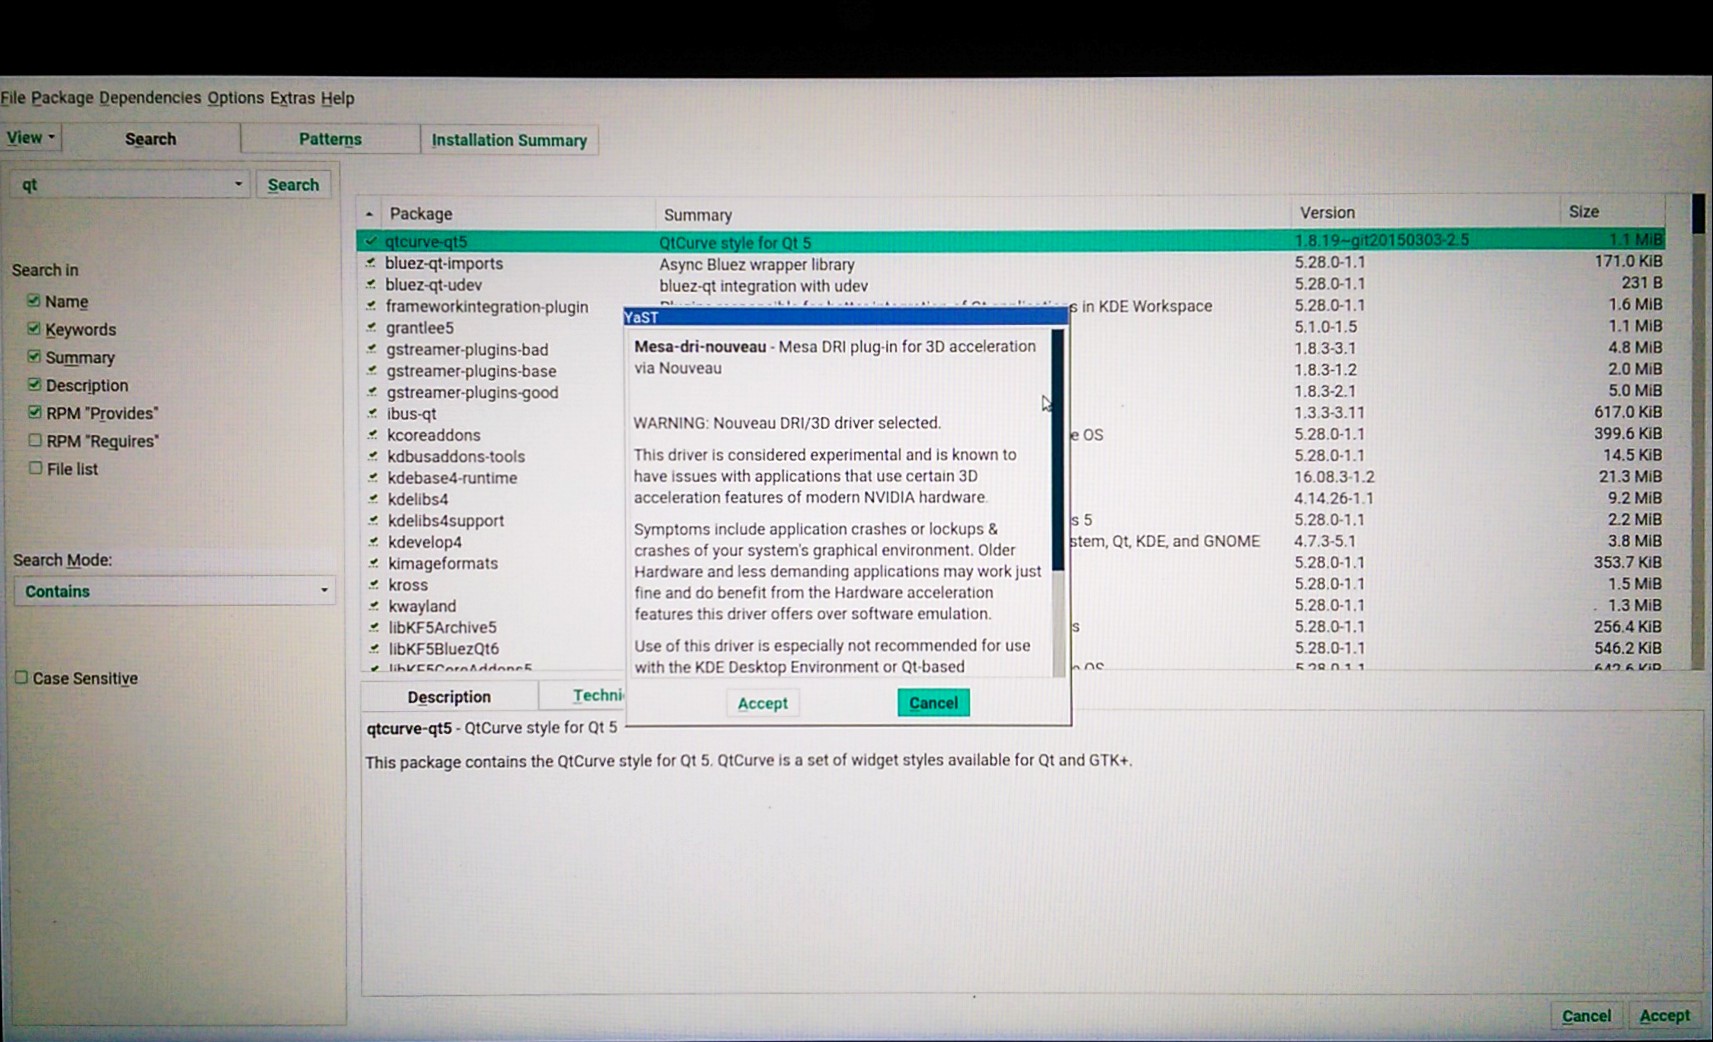Image resolution: width=1713 pixels, height=1042 pixels.
Task: Select the kdevelop4 package row name
Action: point(425,542)
